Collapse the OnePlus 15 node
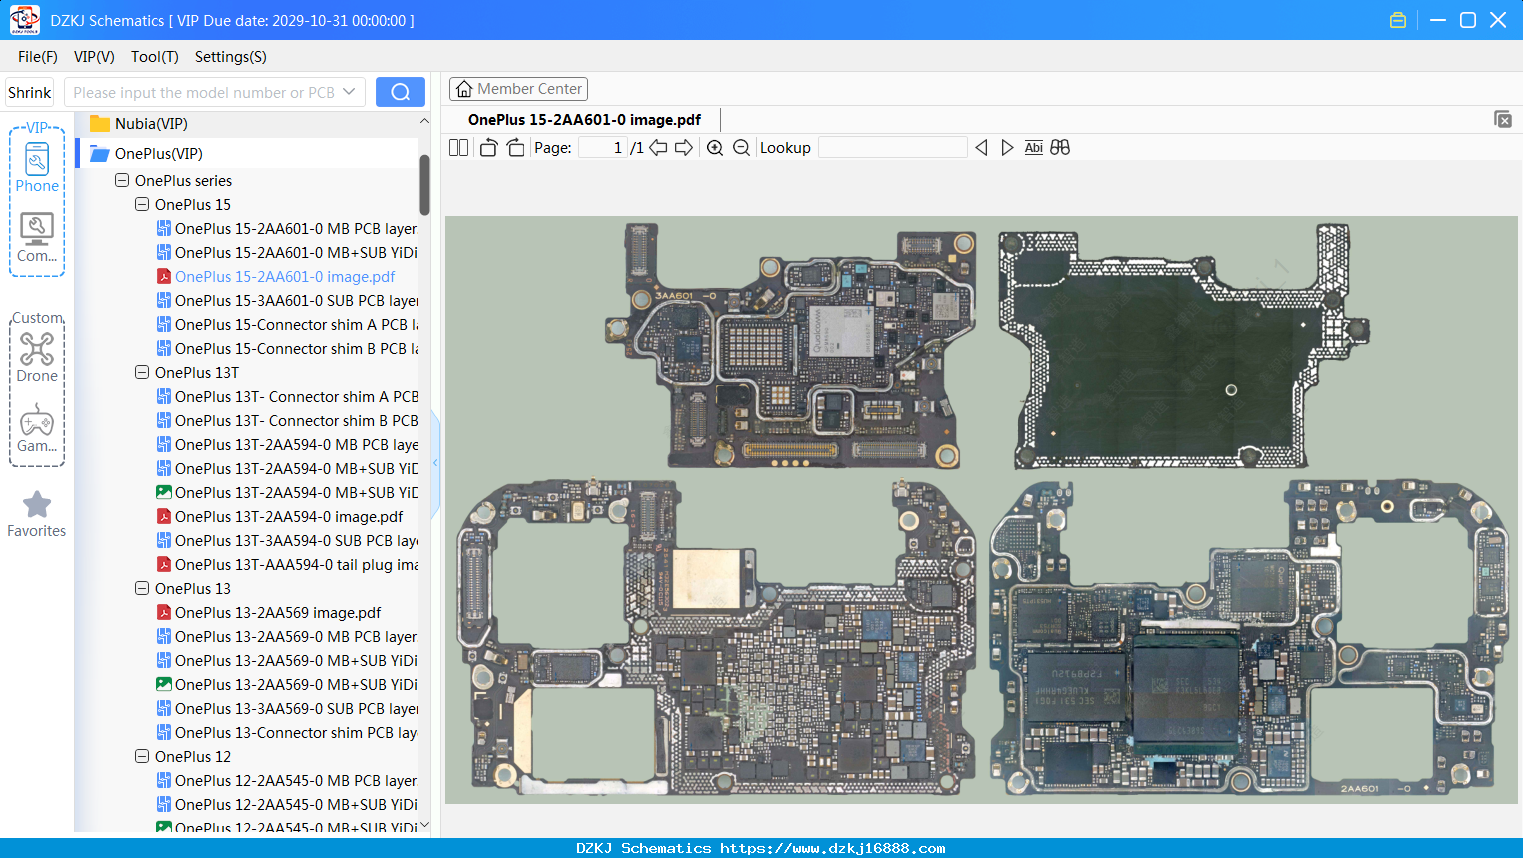 (142, 205)
